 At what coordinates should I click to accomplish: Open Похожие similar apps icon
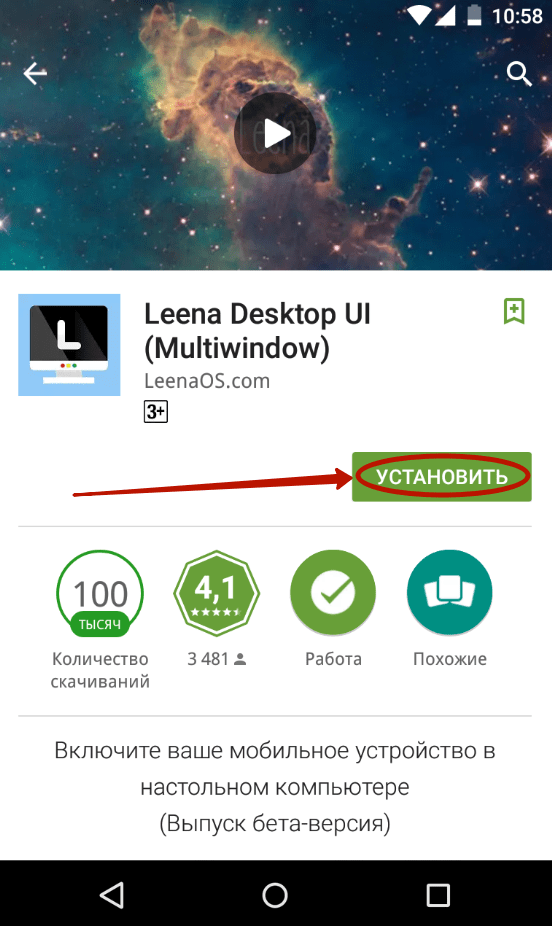pos(449,592)
